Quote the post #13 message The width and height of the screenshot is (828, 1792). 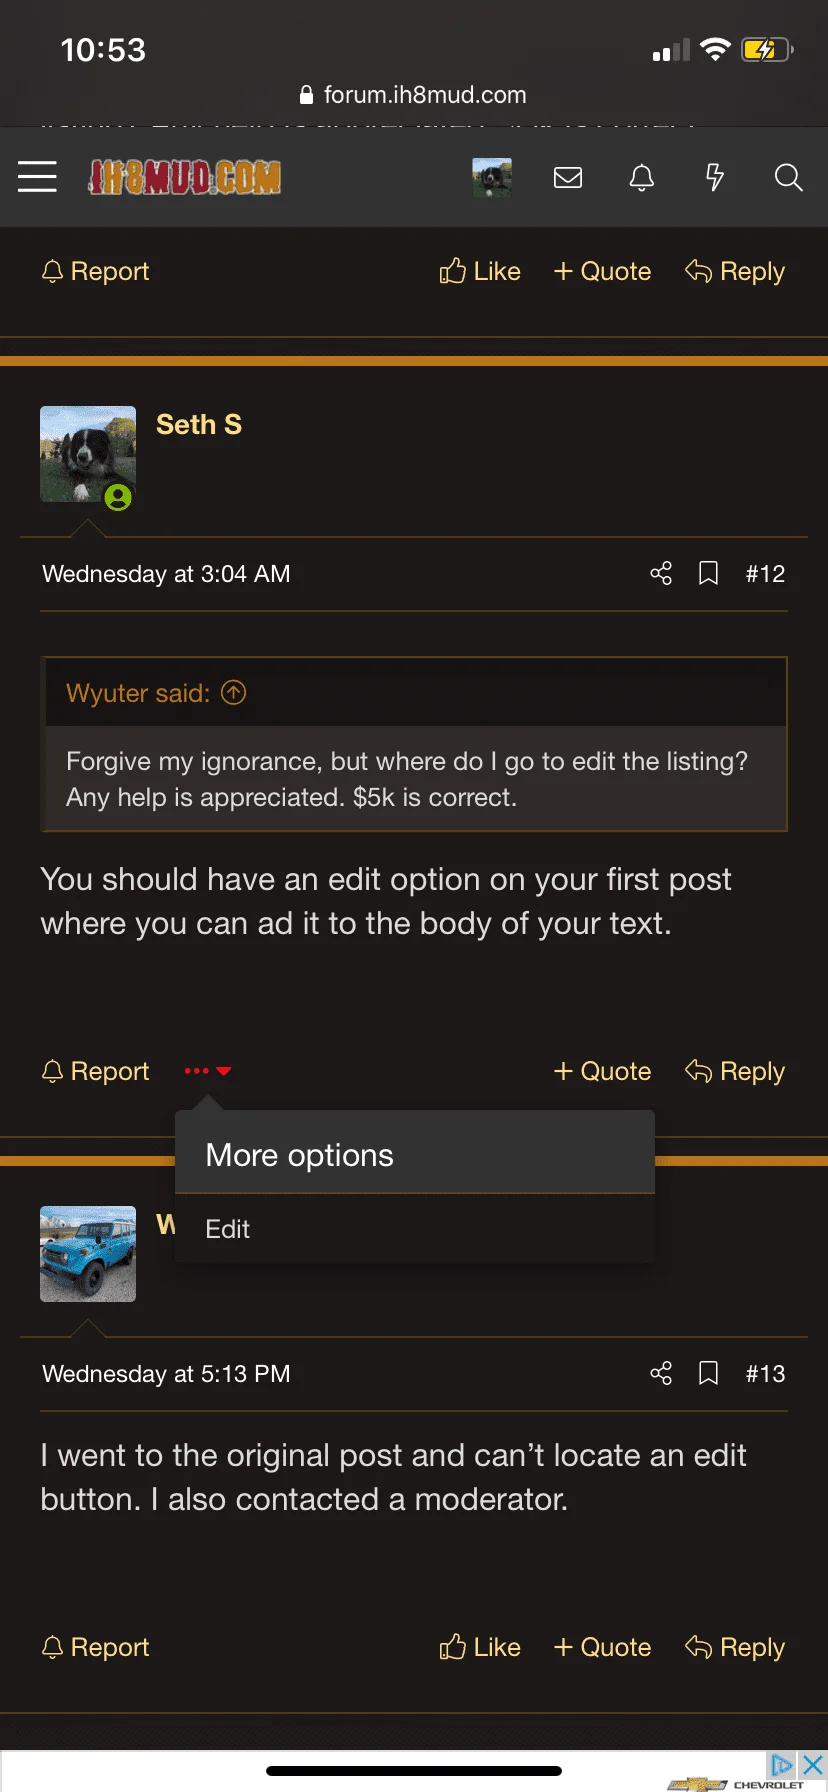coord(602,1647)
